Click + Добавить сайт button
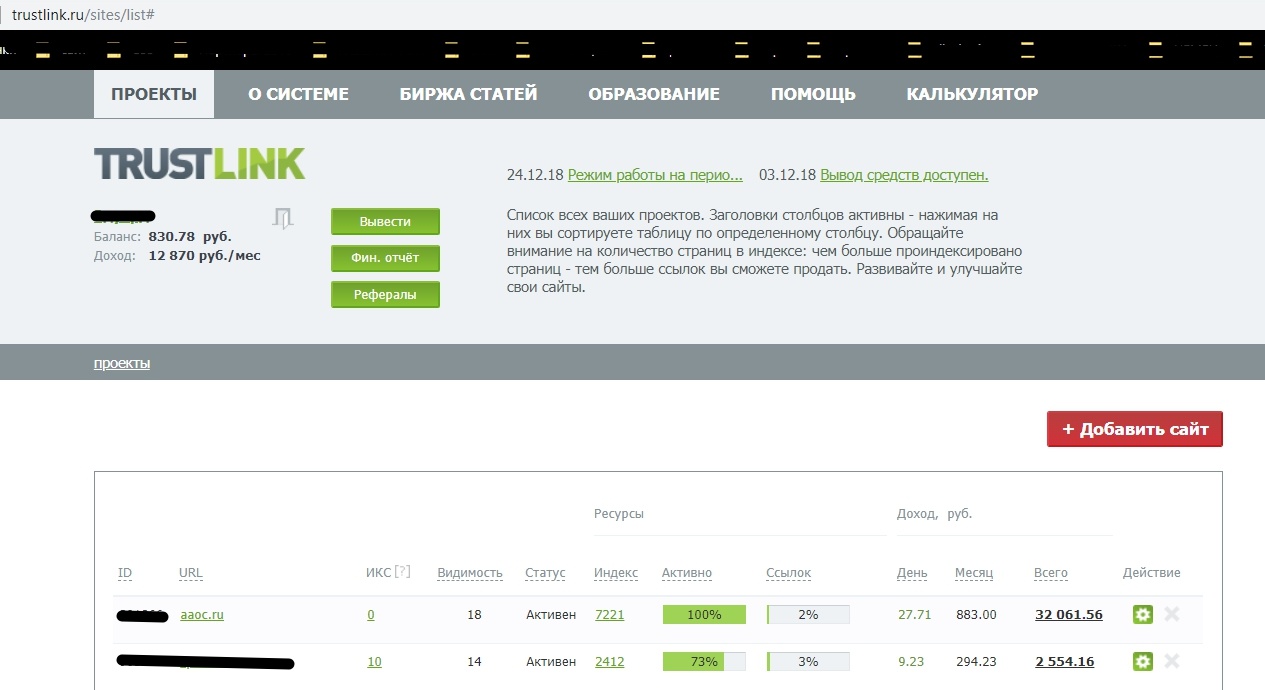1265x690 pixels. pyautogui.click(x=1135, y=429)
